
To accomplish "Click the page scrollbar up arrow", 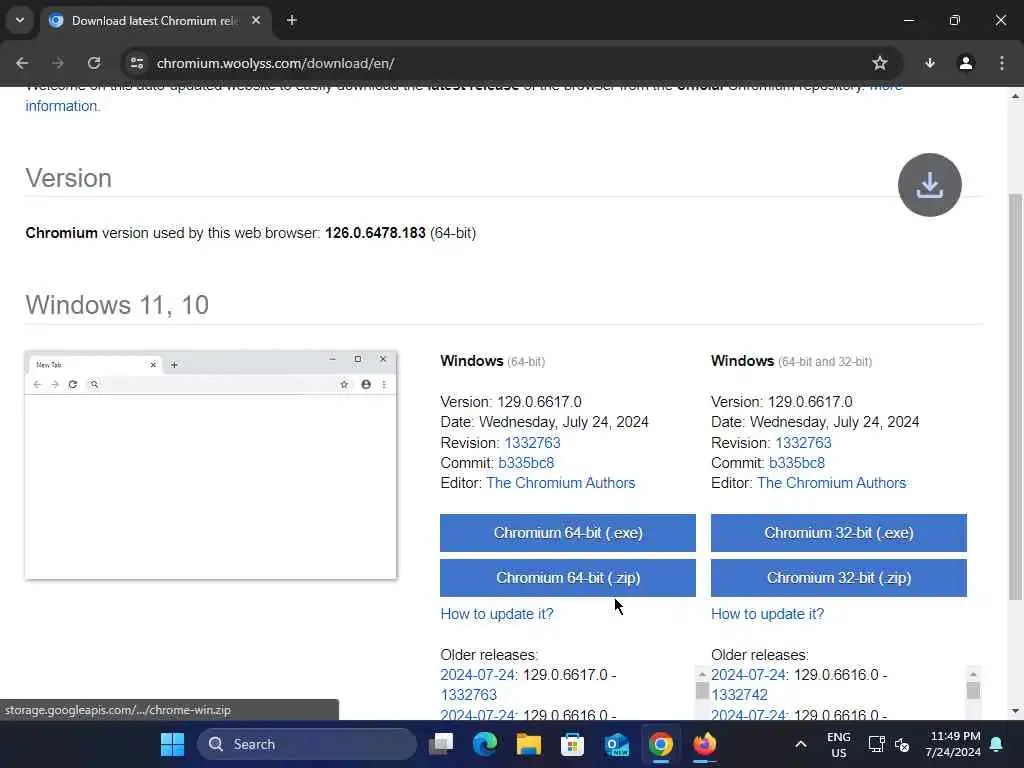I will 1015,96.
